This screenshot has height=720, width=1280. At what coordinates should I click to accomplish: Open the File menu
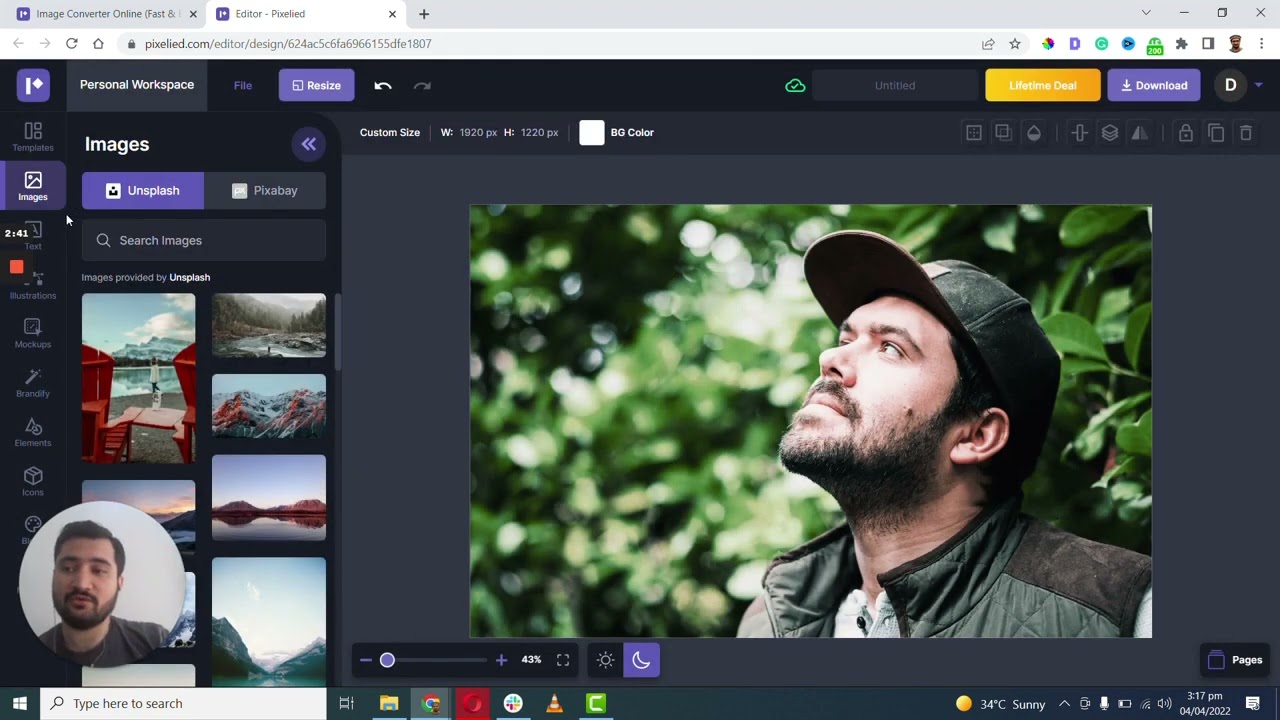[x=242, y=85]
